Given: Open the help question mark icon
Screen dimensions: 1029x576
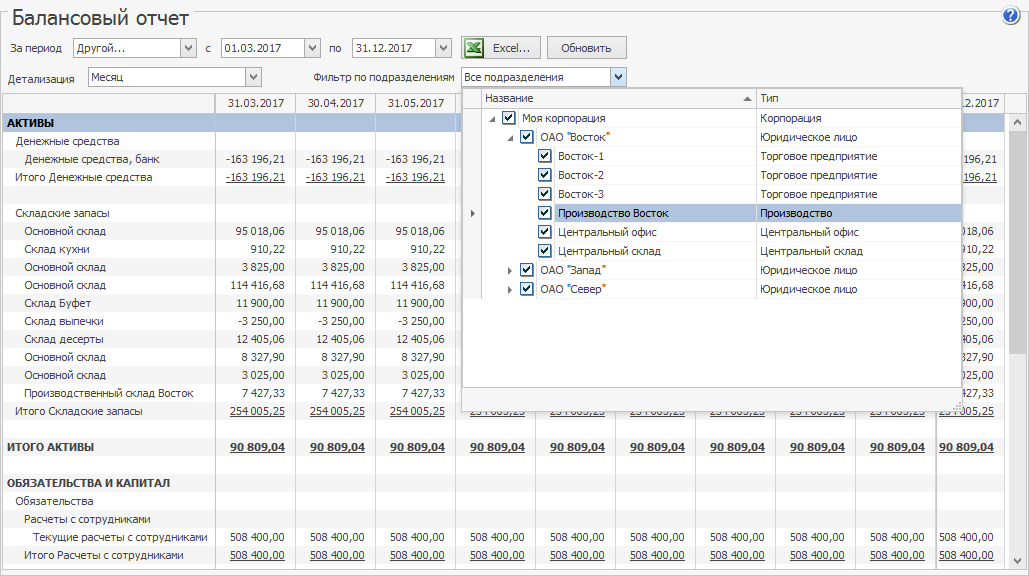Looking at the screenshot, I should point(1010,15).
